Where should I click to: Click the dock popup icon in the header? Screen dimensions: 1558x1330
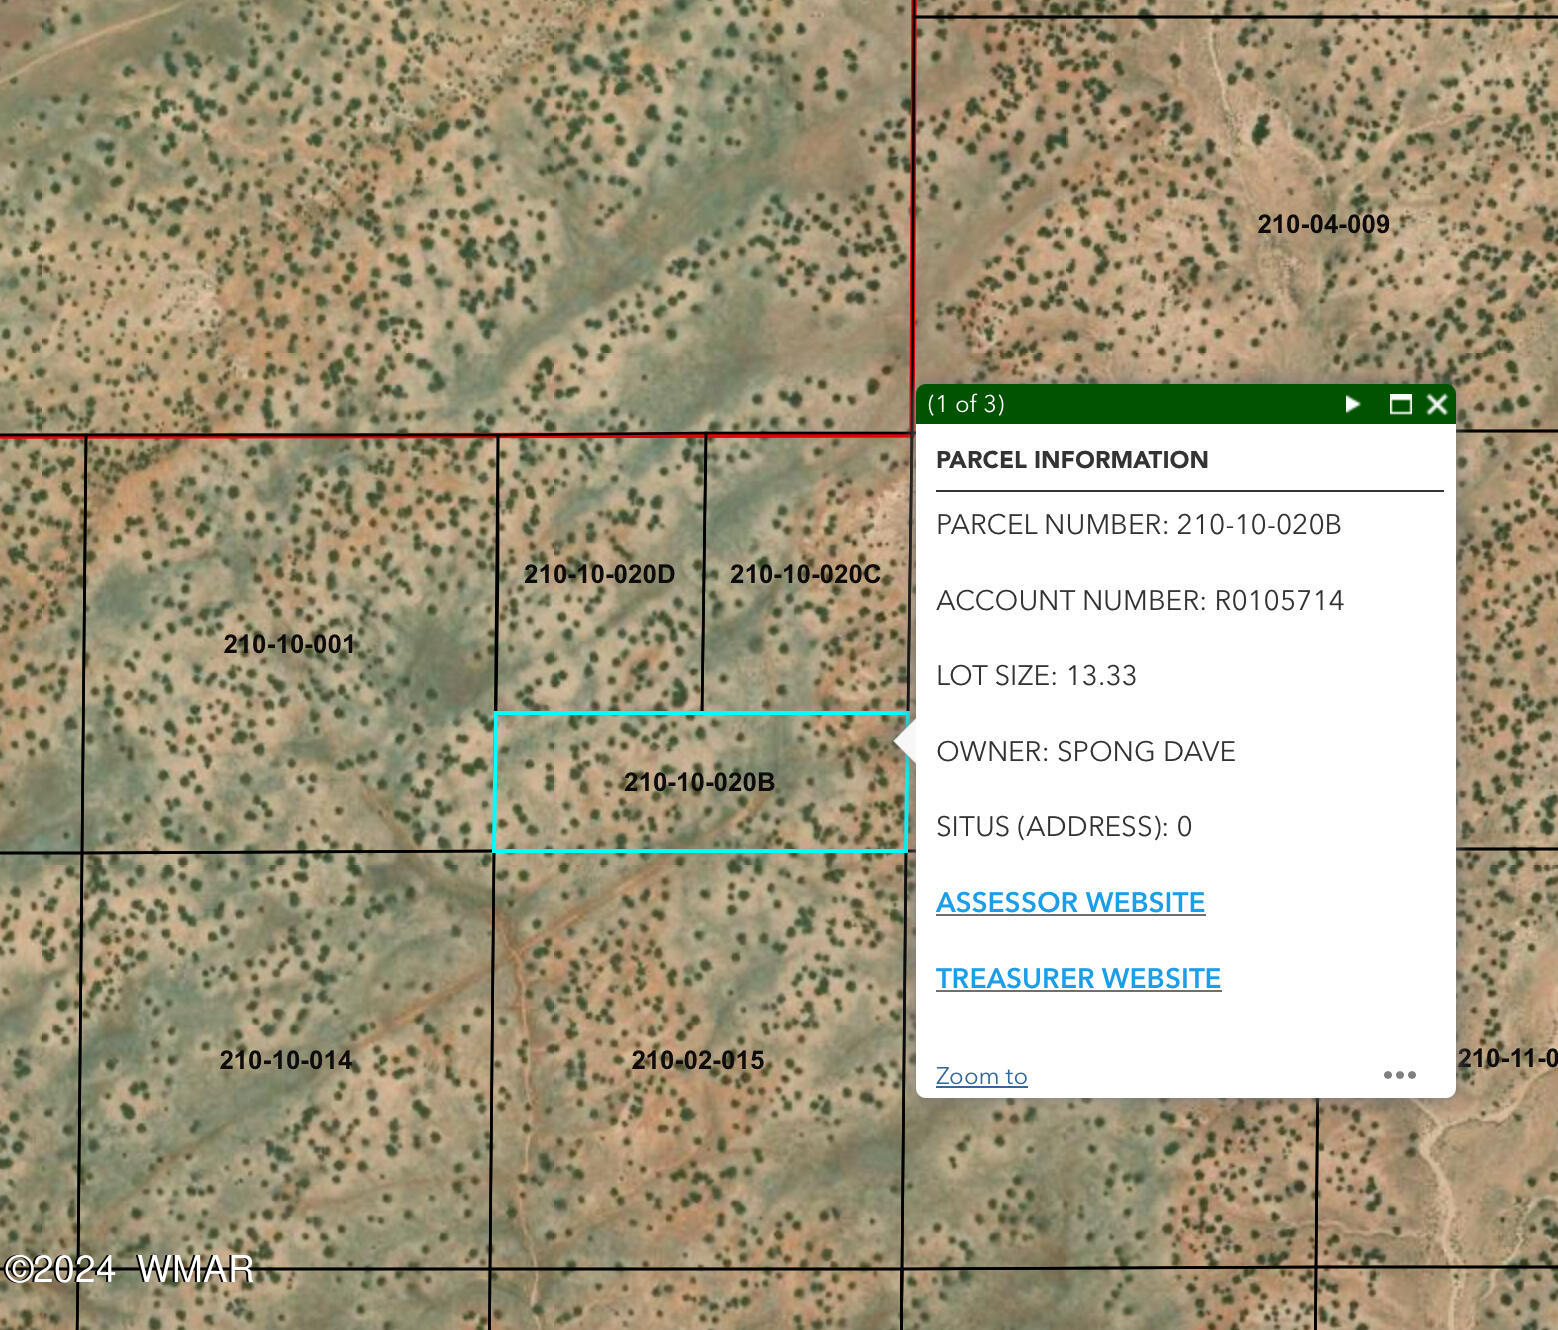click(x=1401, y=404)
